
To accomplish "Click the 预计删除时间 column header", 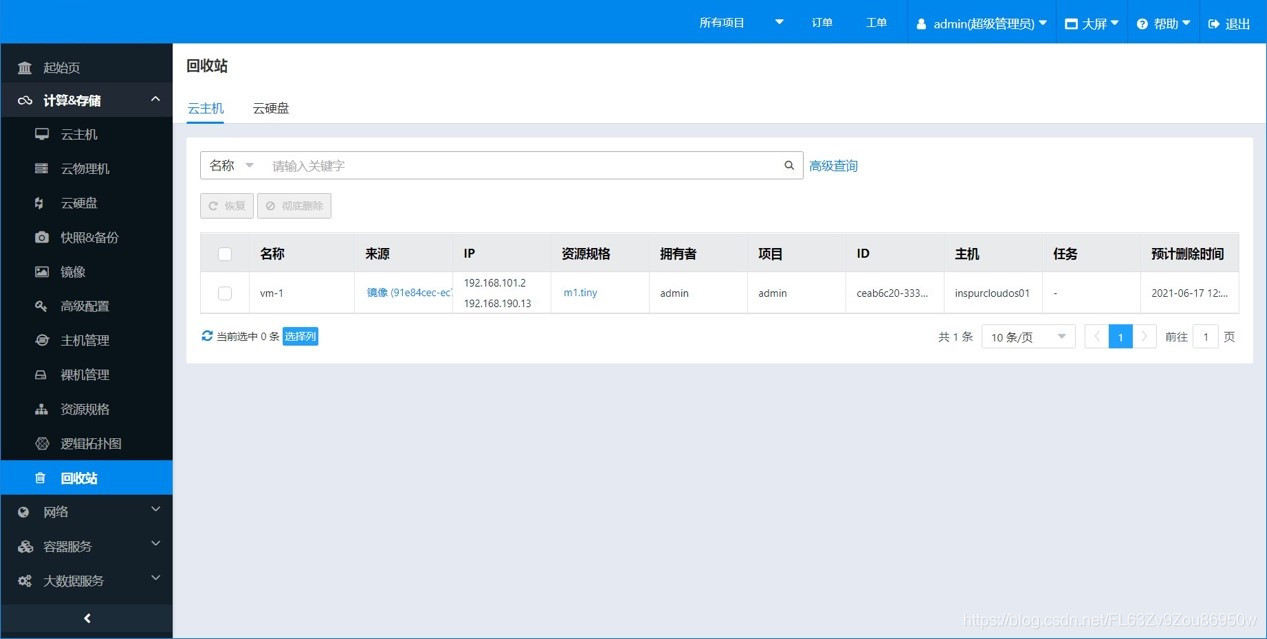I will [x=1187, y=254].
